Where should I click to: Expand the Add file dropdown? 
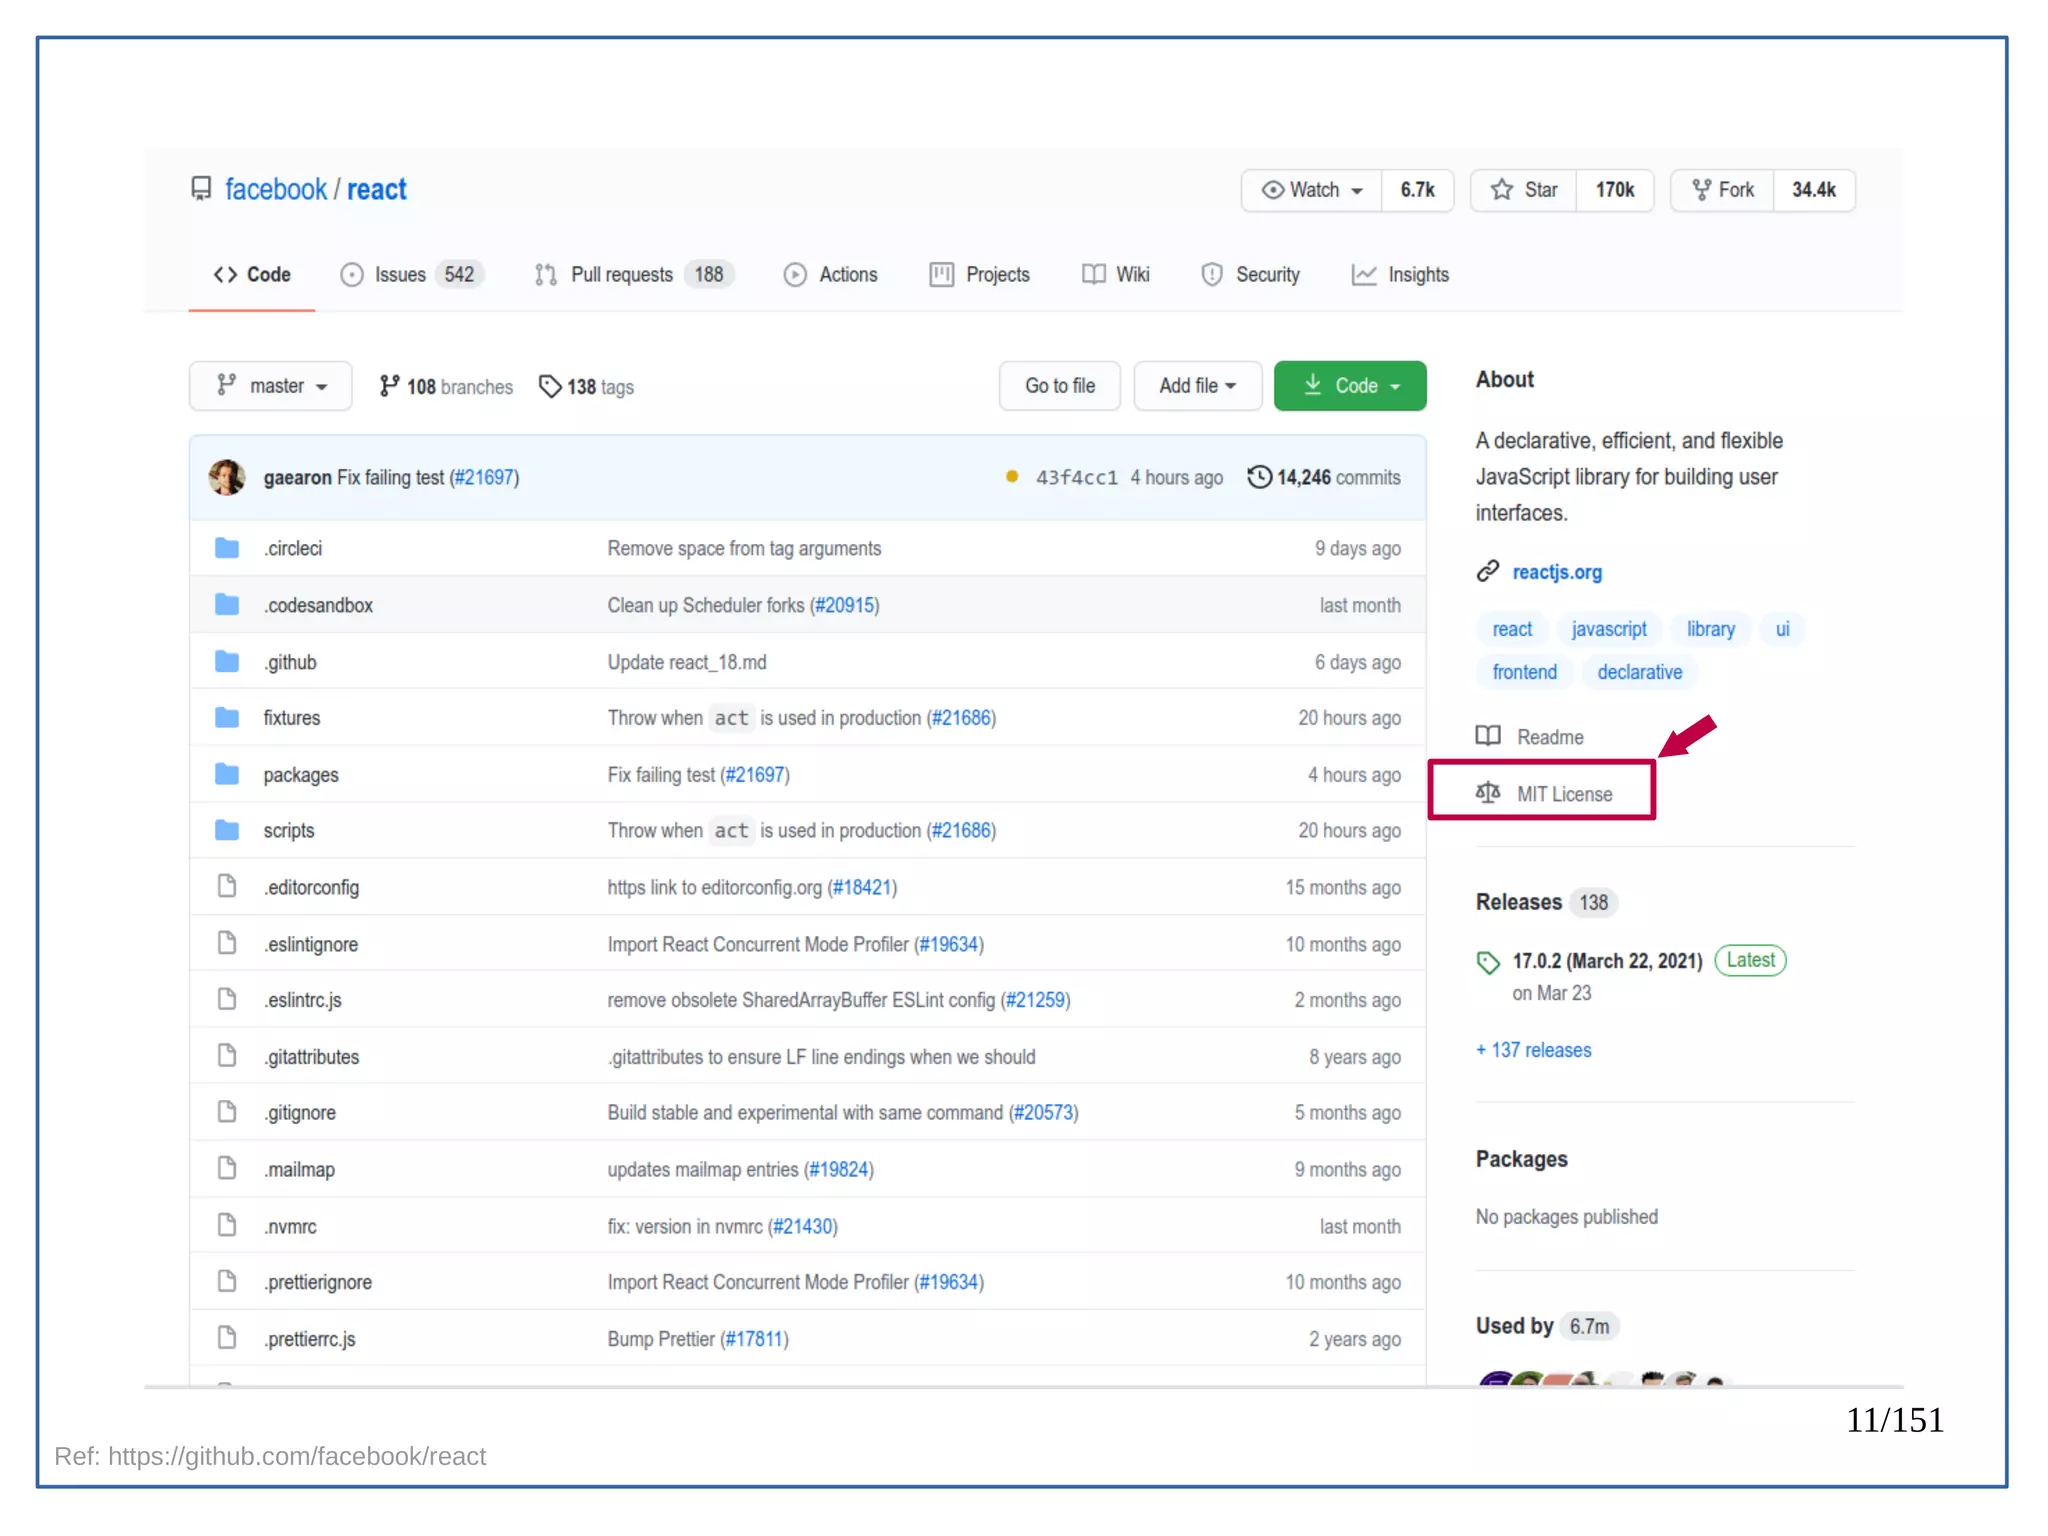[1197, 386]
